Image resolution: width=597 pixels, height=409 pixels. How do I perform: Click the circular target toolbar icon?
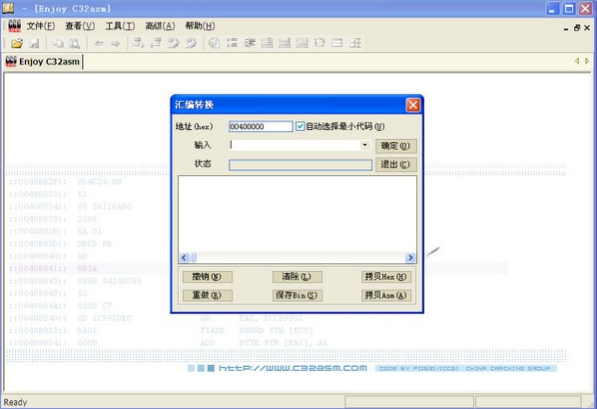214,43
